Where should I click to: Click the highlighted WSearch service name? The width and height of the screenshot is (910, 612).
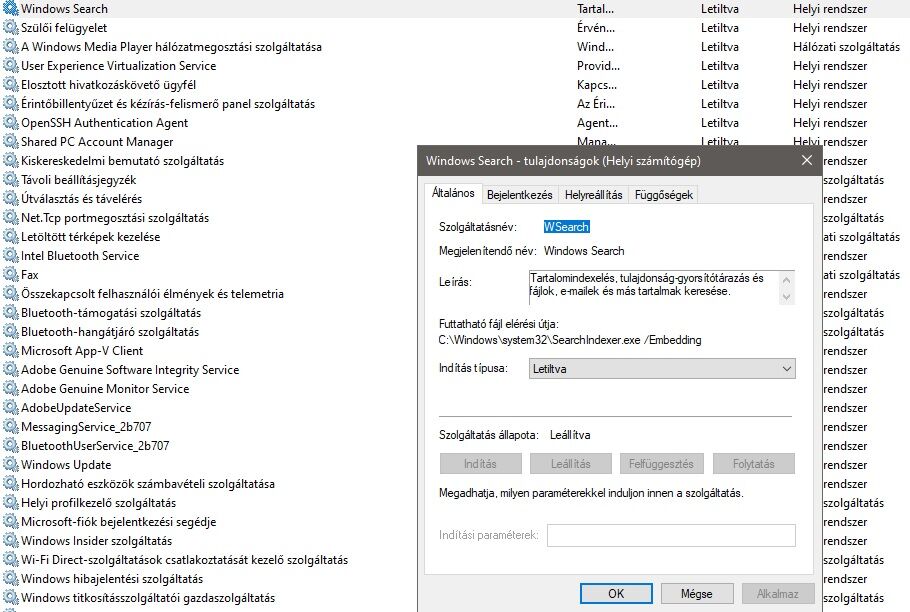coord(566,227)
